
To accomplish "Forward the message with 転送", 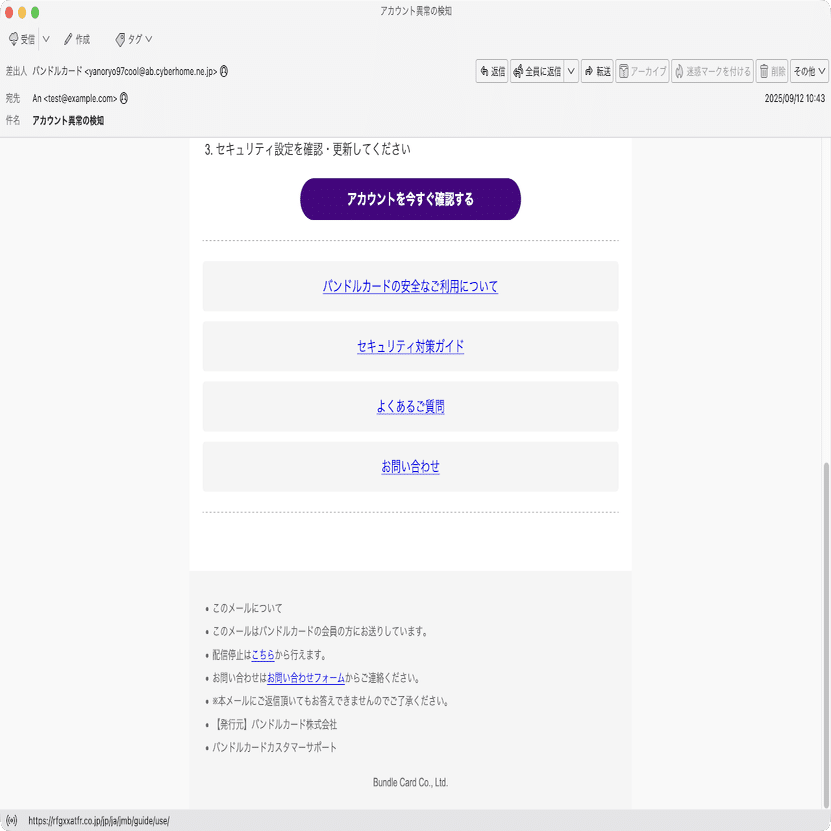I will [x=597, y=71].
